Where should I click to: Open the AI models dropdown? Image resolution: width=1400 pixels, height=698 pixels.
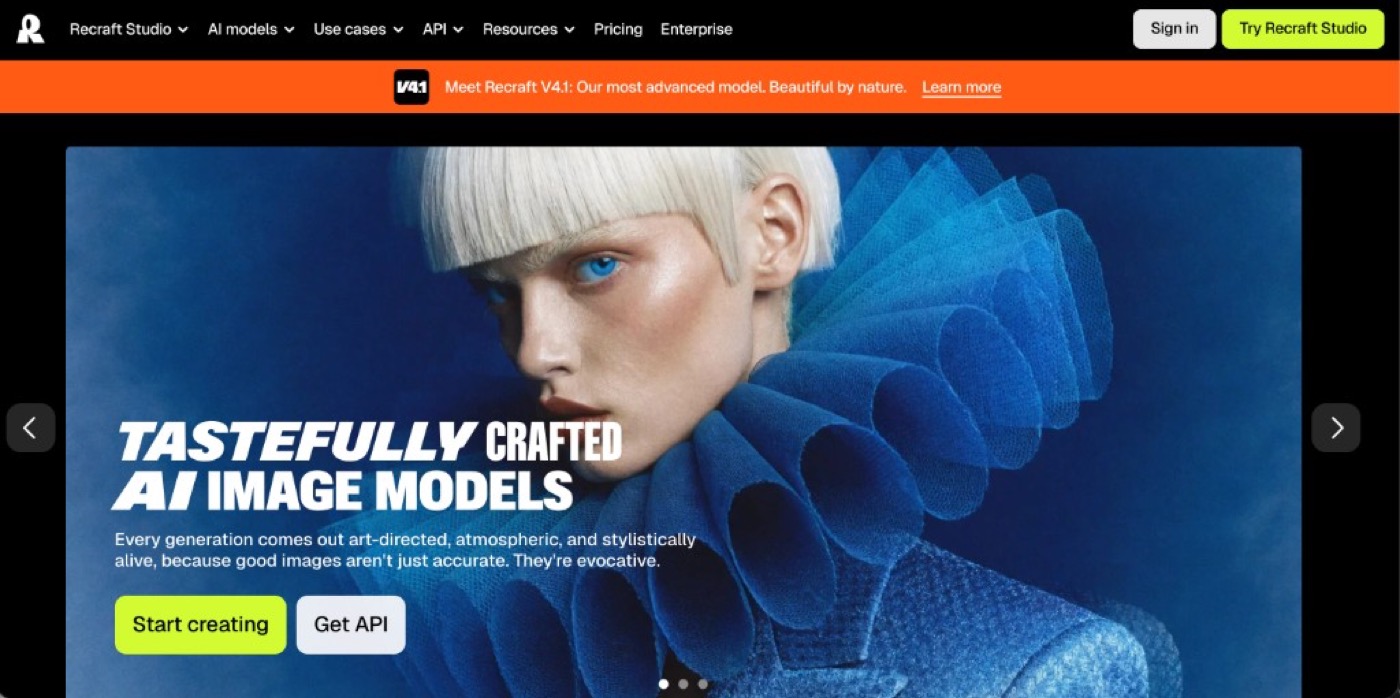pos(251,29)
